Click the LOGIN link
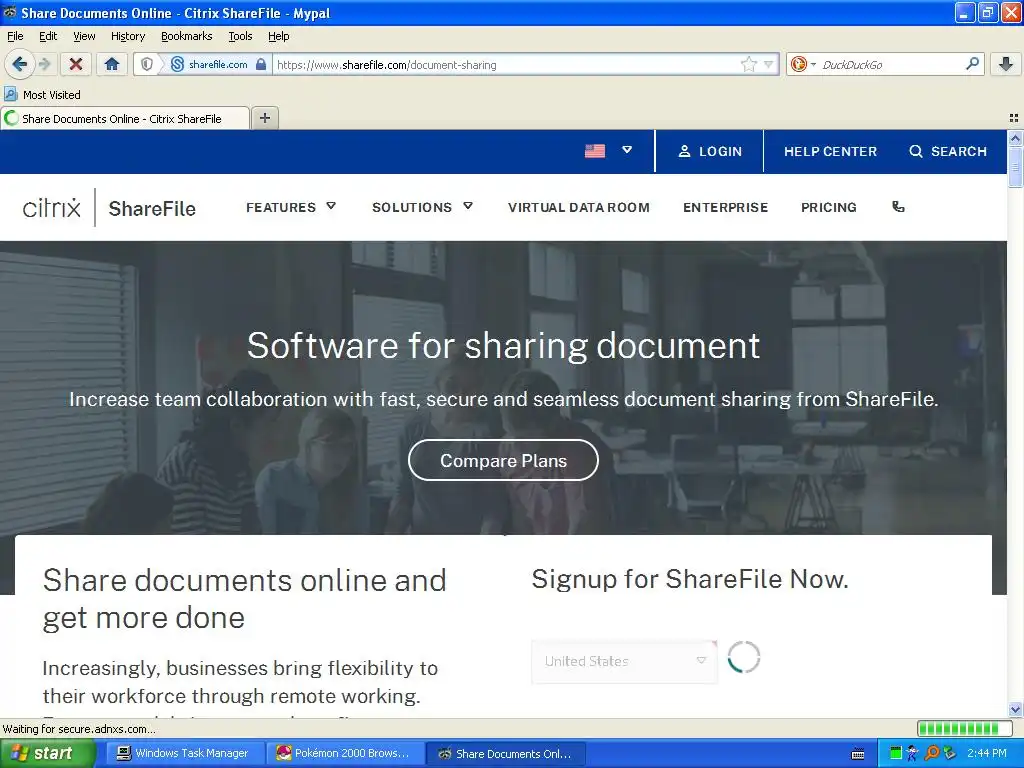This screenshot has height=768, width=1024. coord(710,152)
